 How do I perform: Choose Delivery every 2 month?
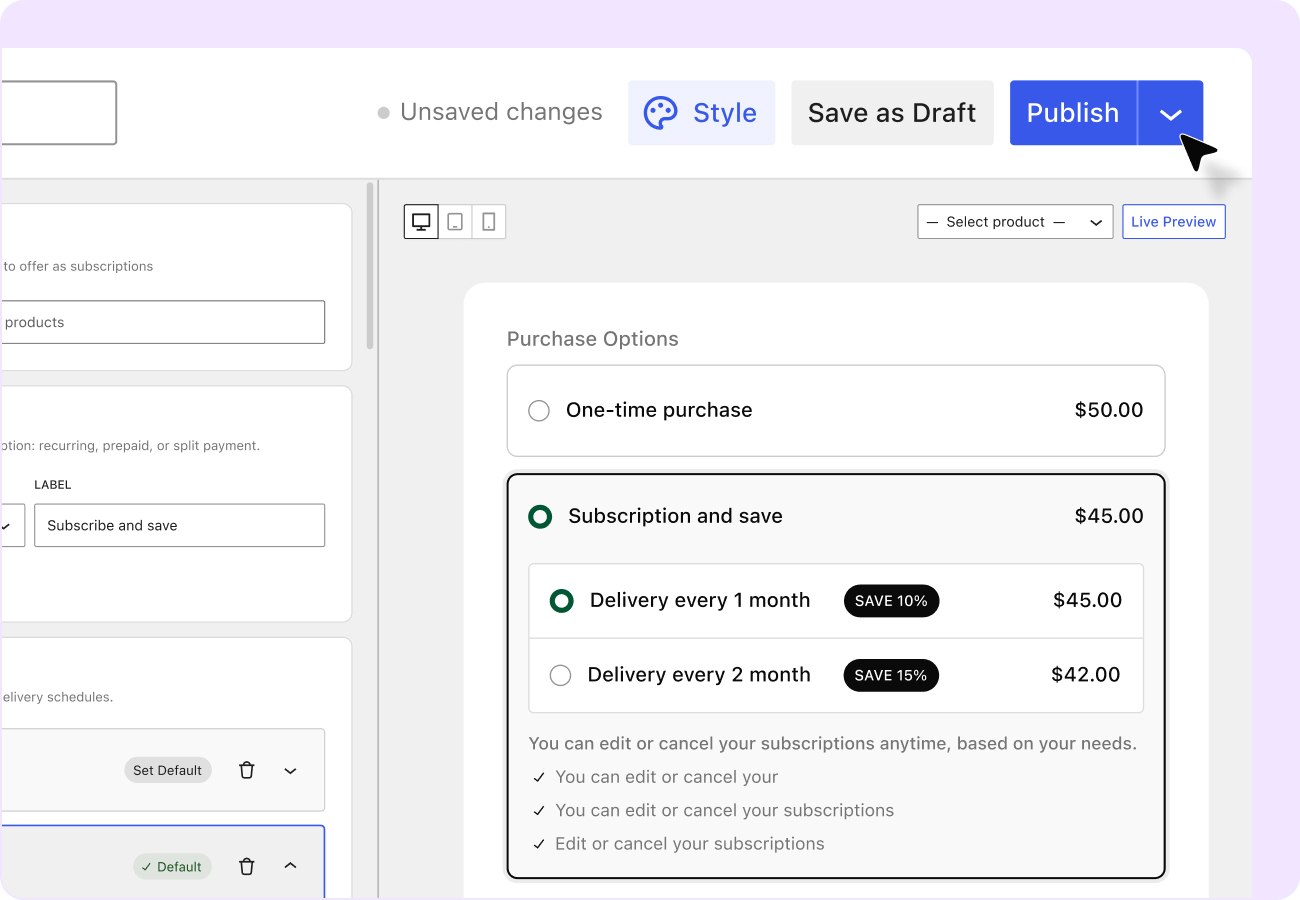561,675
